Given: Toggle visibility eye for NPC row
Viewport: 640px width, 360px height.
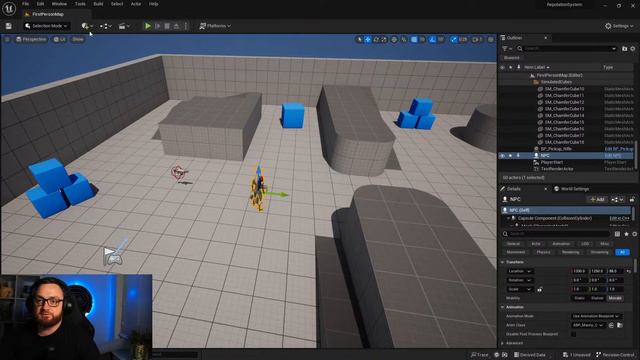Looking at the screenshot, I should (x=502, y=156).
